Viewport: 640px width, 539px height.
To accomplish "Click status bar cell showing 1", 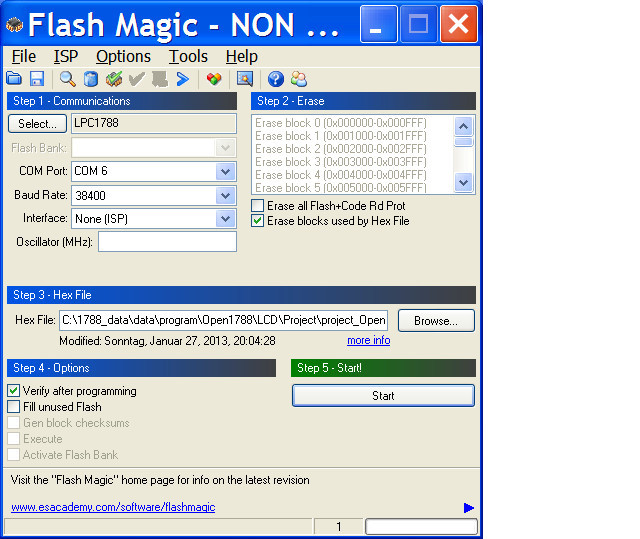I will [338, 527].
